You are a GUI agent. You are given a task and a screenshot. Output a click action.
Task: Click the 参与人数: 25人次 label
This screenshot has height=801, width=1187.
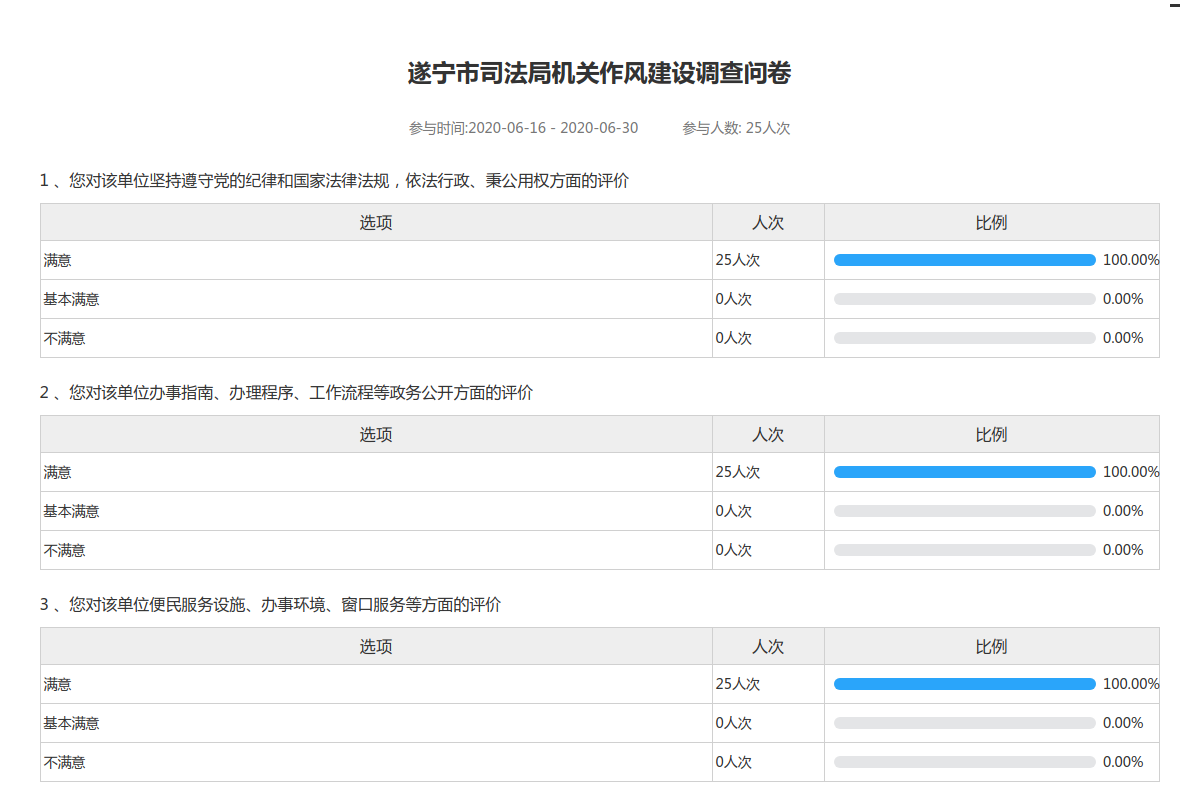tap(736, 128)
